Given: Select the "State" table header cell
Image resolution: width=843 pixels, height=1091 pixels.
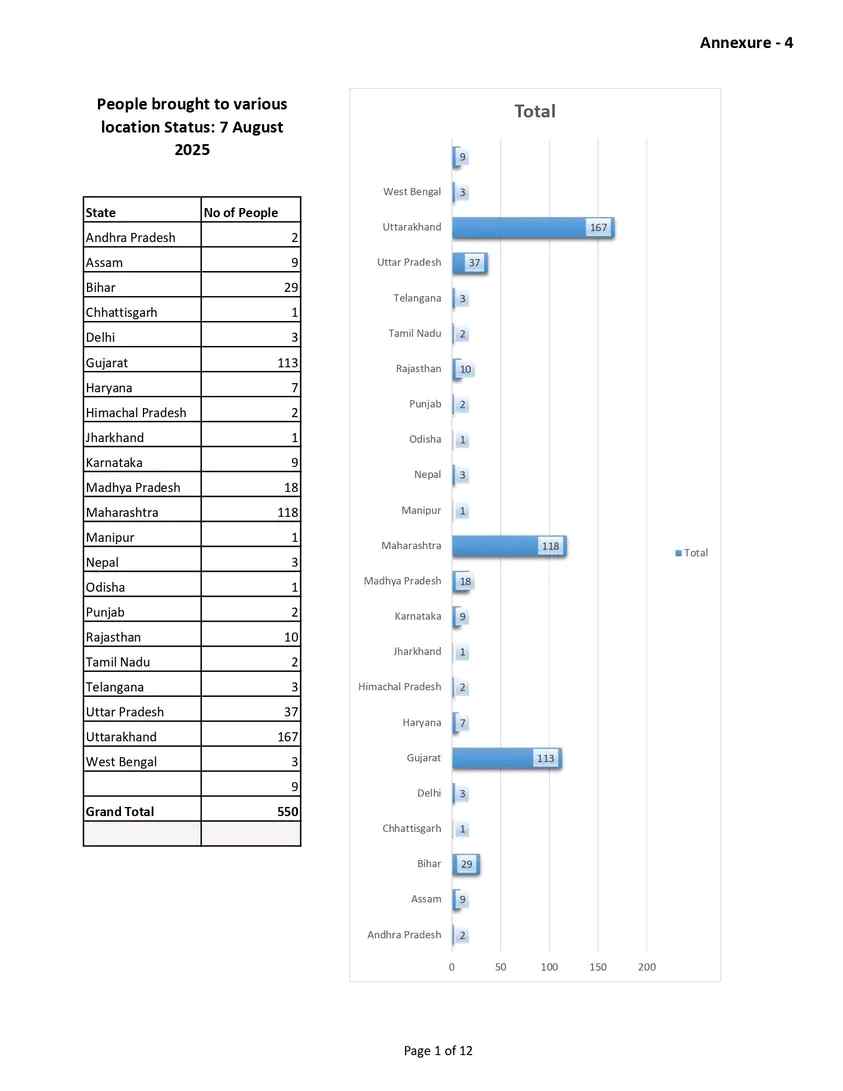Looking at the screenshot, I should pyautogui.click(x=141, y=212).
